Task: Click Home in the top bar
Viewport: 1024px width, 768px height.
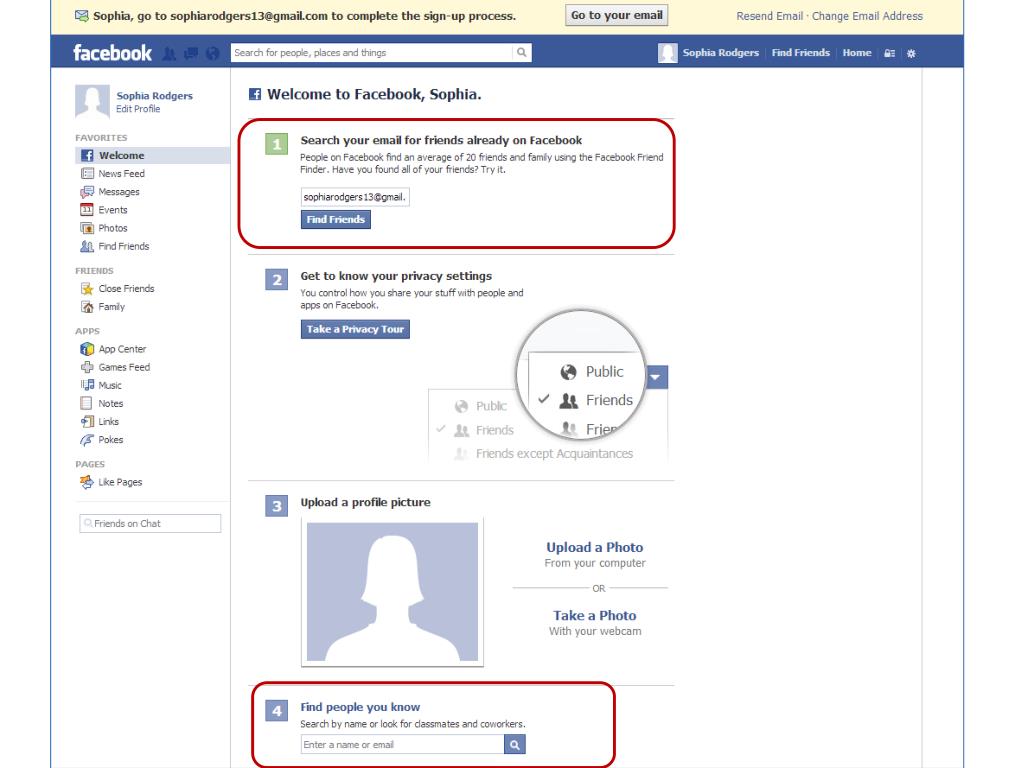Action: point(857,53)
